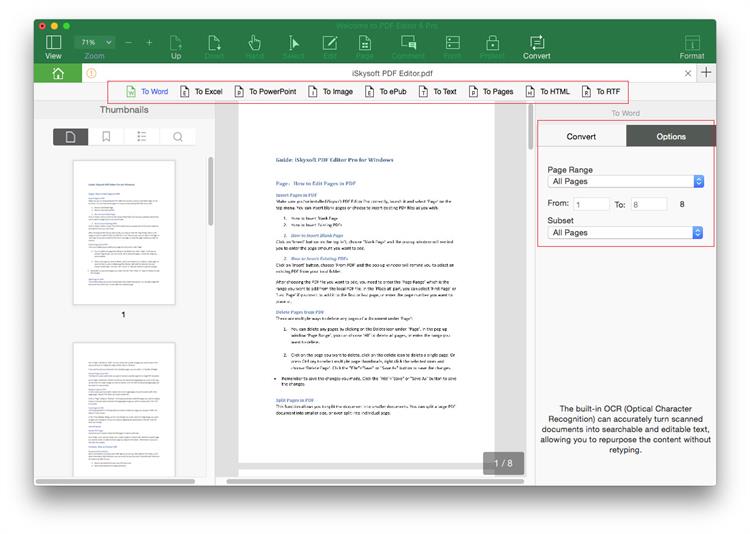The height and width of the screenshot is (534, 750).
Task: Click the 1 / 8 page indicator
Action: coord(503,463)
